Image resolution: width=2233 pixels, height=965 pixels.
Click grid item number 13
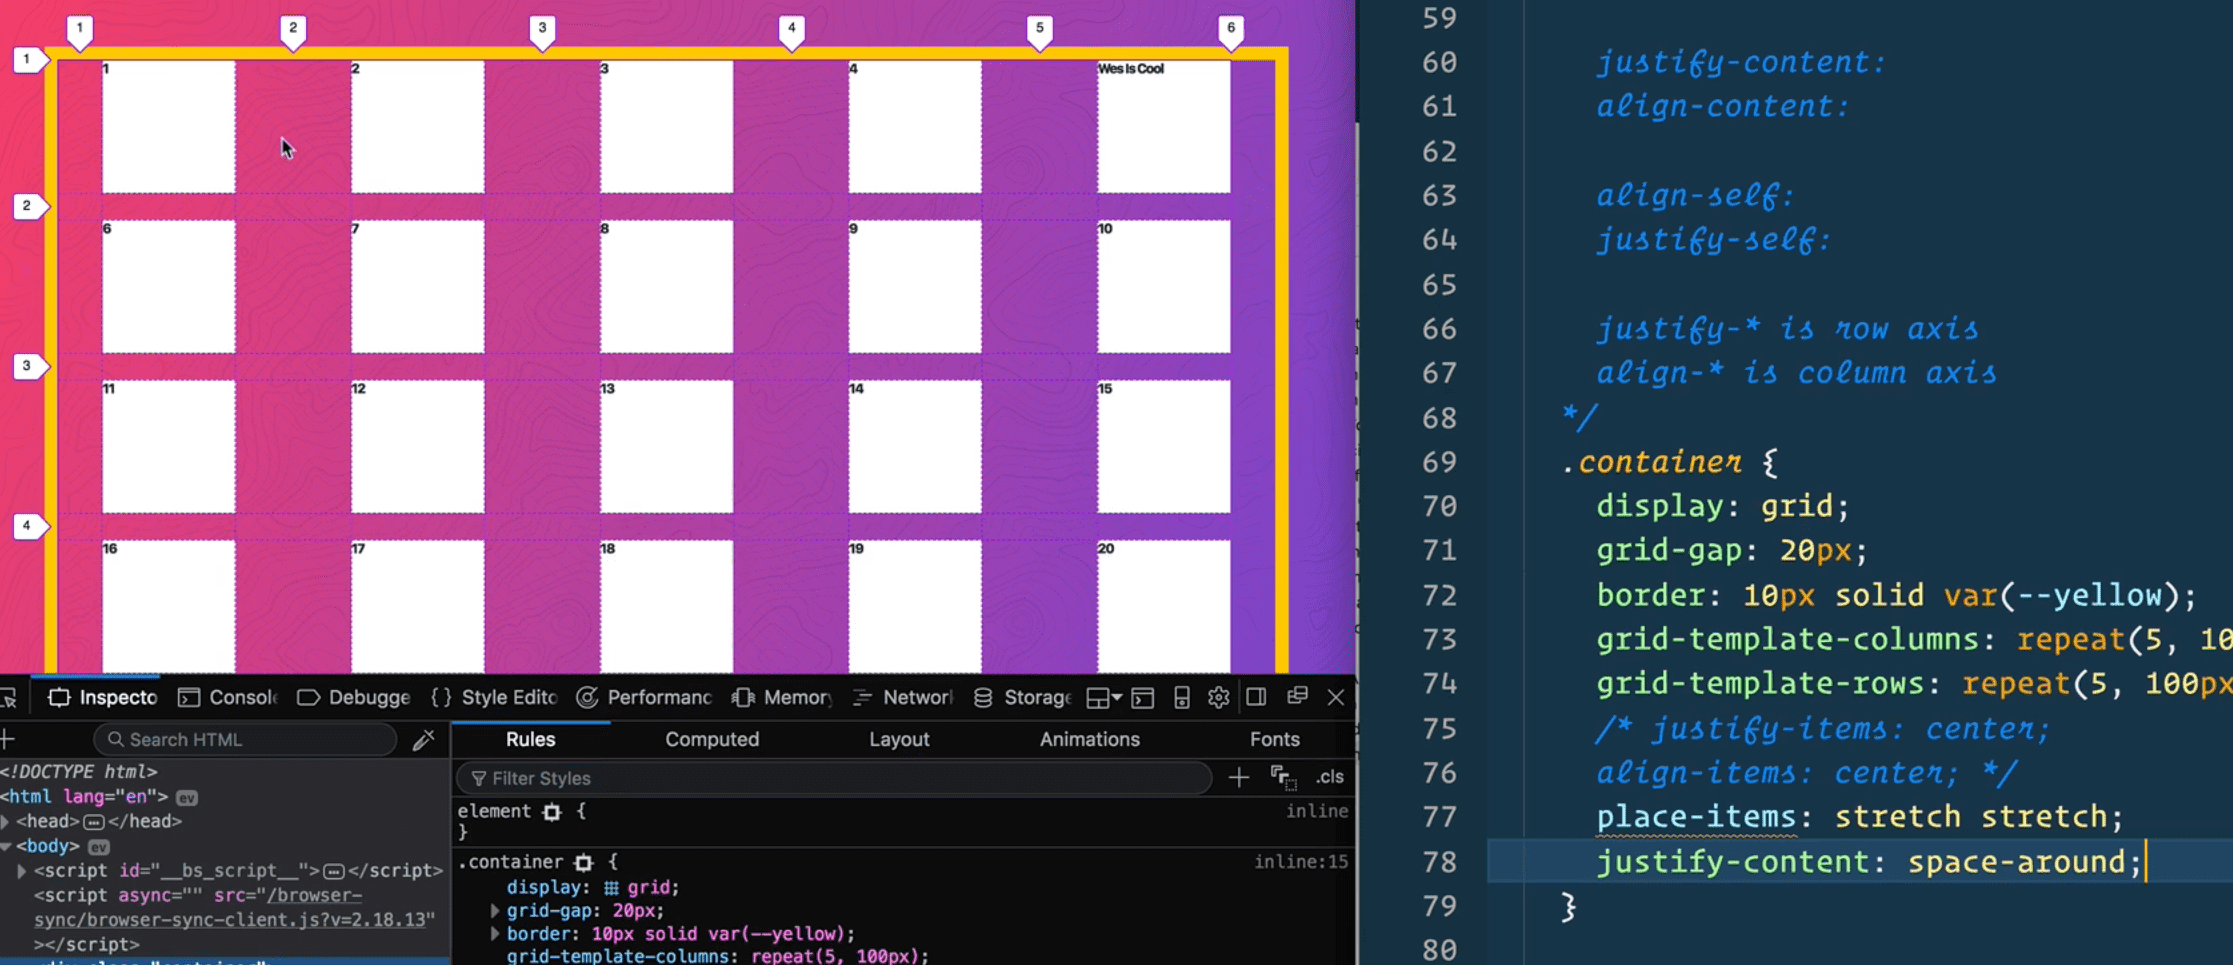pyautogui.click(x=666, y=446)
